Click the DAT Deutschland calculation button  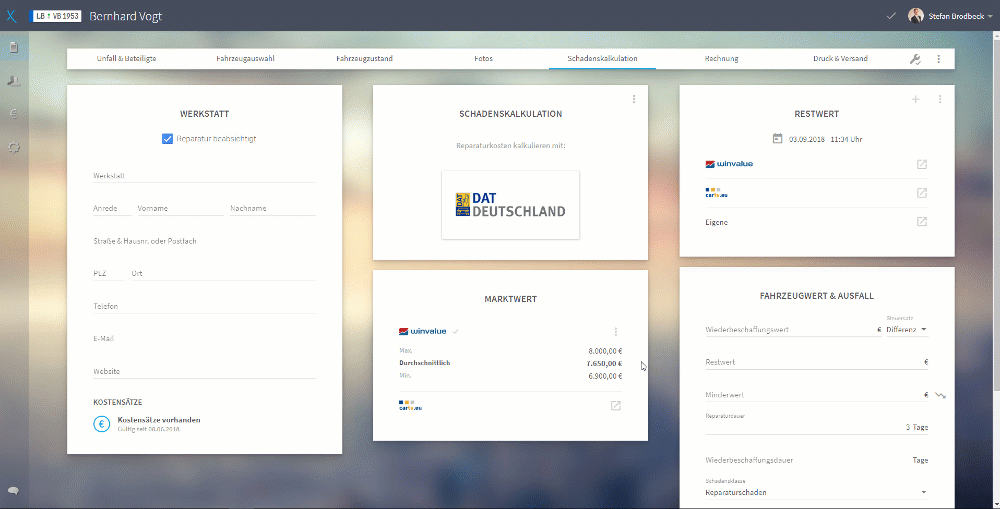[510, 205]
